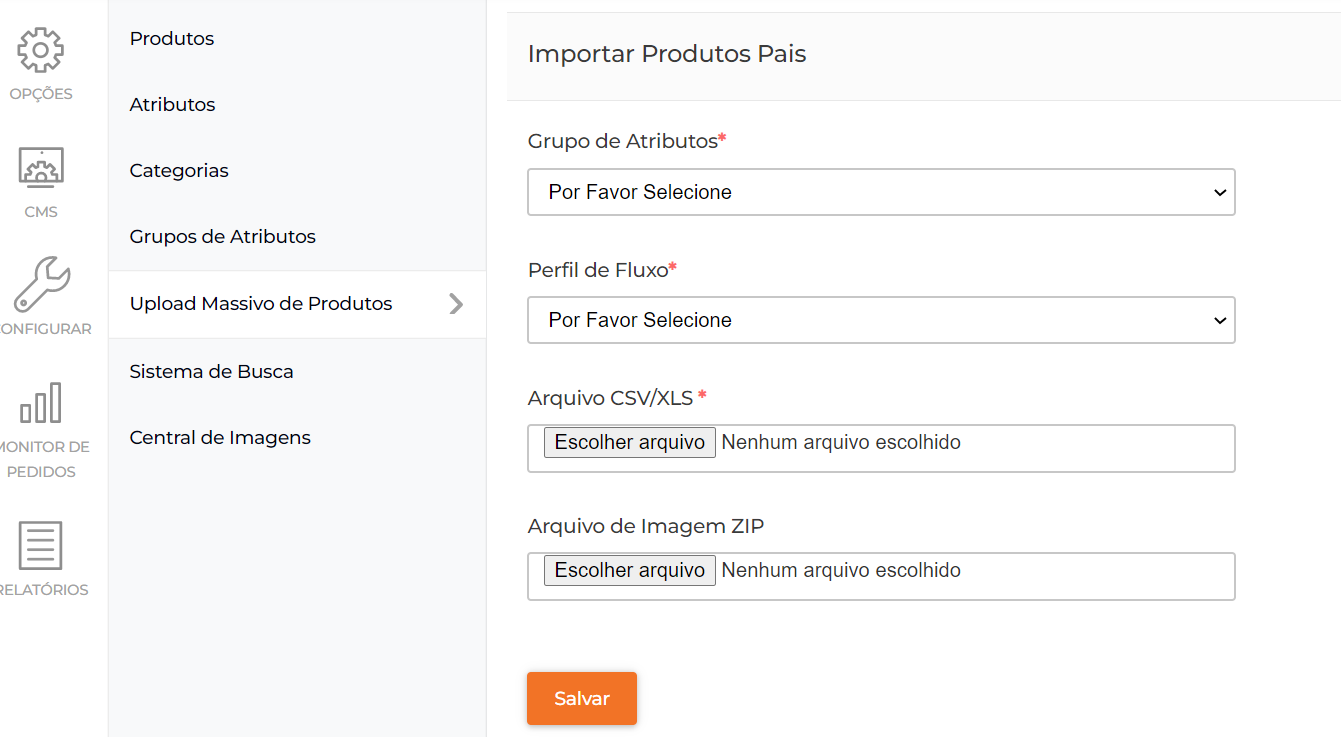Expand the Grupo de Atributos dropdown
This screenshot has height=737, width=1341.
point(881,192)
